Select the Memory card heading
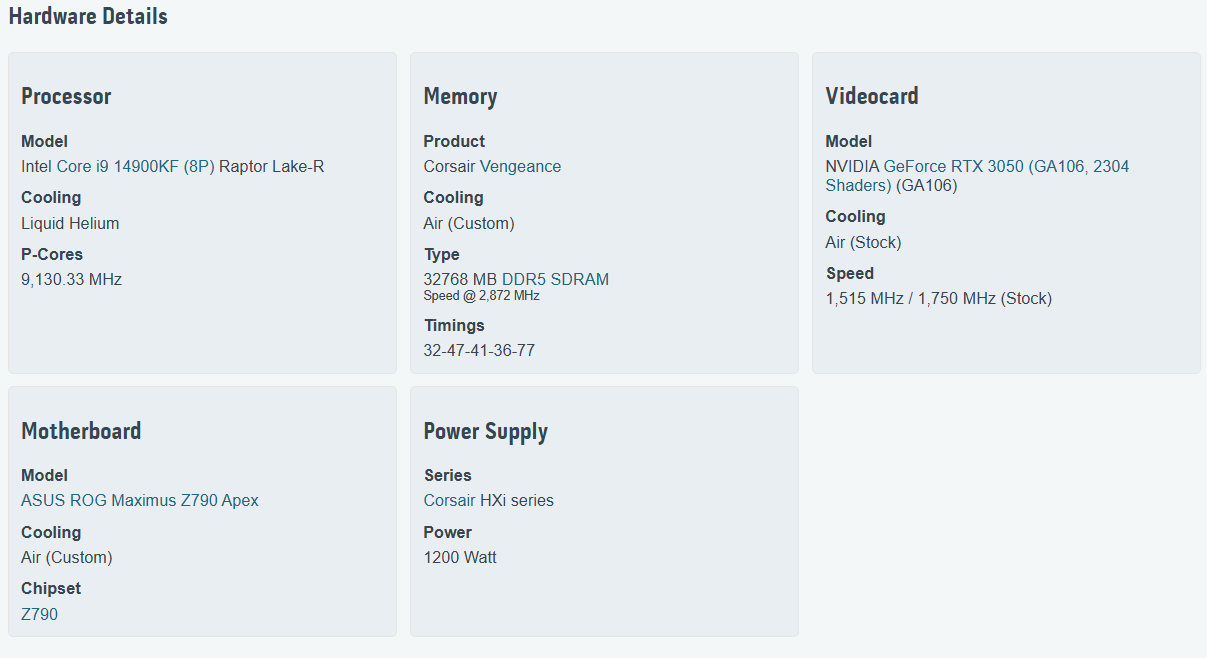 tap(460, 96)
